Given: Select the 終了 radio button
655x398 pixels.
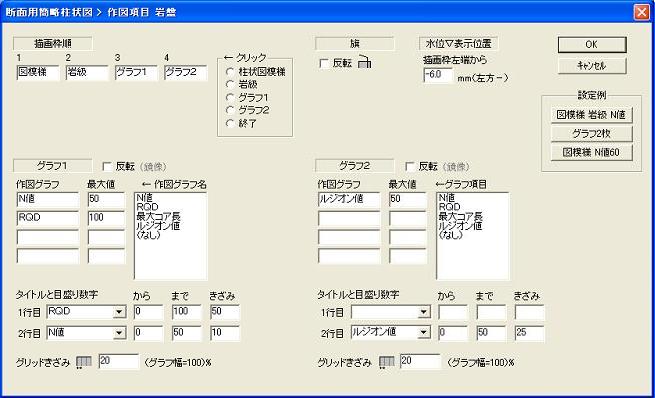Looking at the screenshot, I should (230, 124).
